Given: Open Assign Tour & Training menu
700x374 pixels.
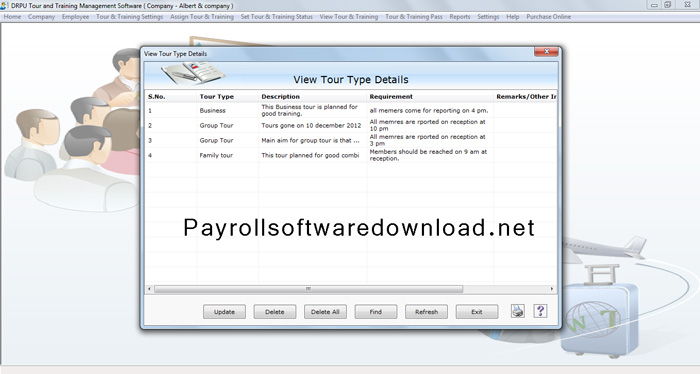Looking at the screenshot, I should pyautogui.click(x=202, y=17).
